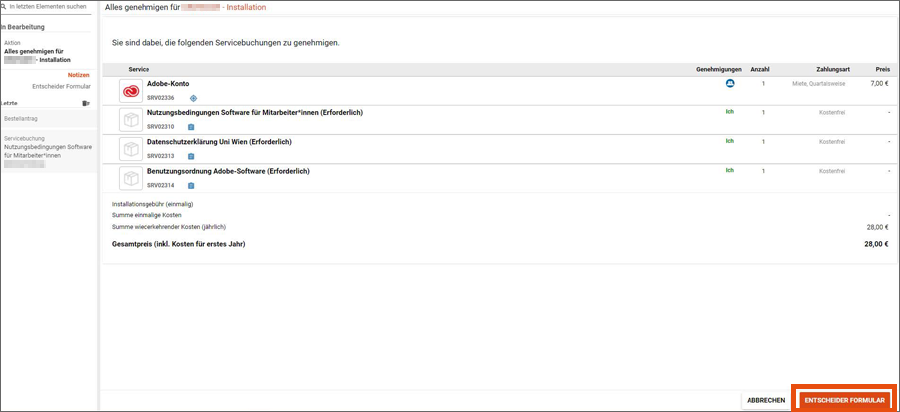Click the box icon for Benutzungsordnung Adobe-Software
Image resolution: width=900 pixels, height=412 pixels.
131,178
